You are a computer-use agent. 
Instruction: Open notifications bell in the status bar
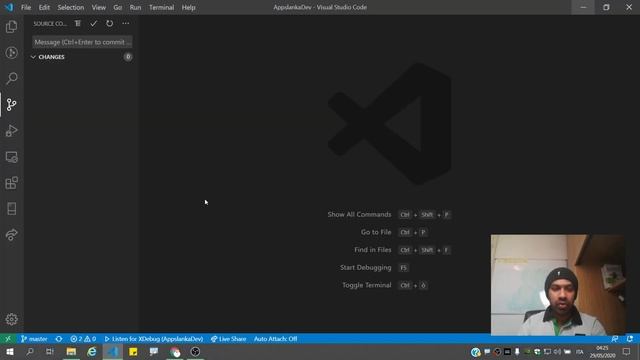630,339
